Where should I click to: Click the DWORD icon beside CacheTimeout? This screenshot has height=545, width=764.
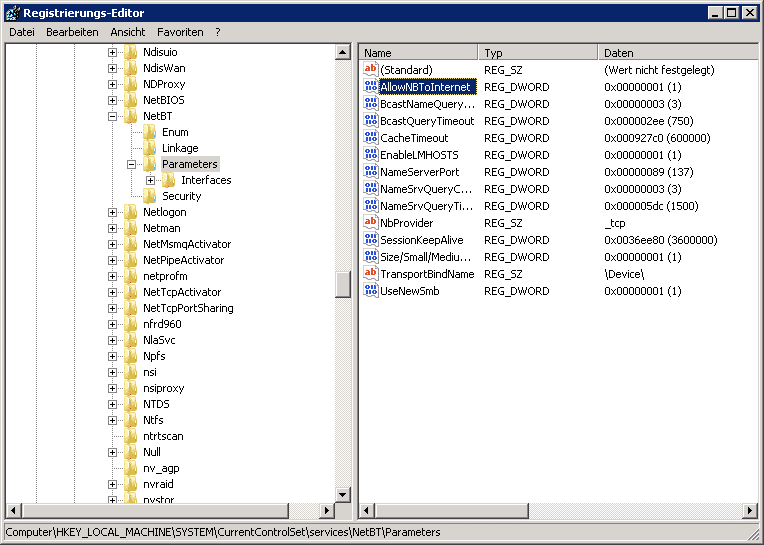[371, 138]
